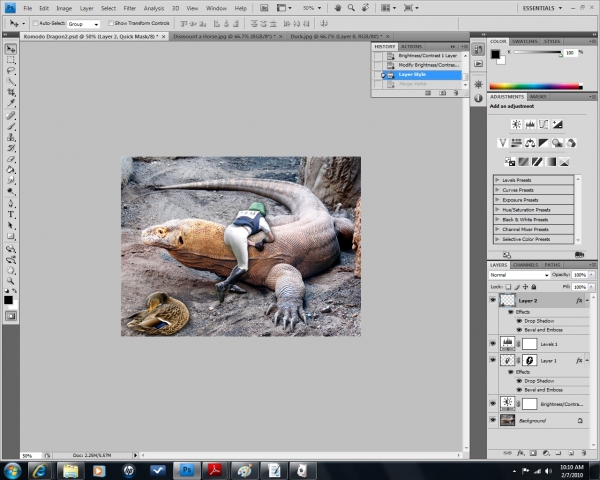Enable the Auto-Select checkbox
Screen dimensions: 600x480
(35, 23)
